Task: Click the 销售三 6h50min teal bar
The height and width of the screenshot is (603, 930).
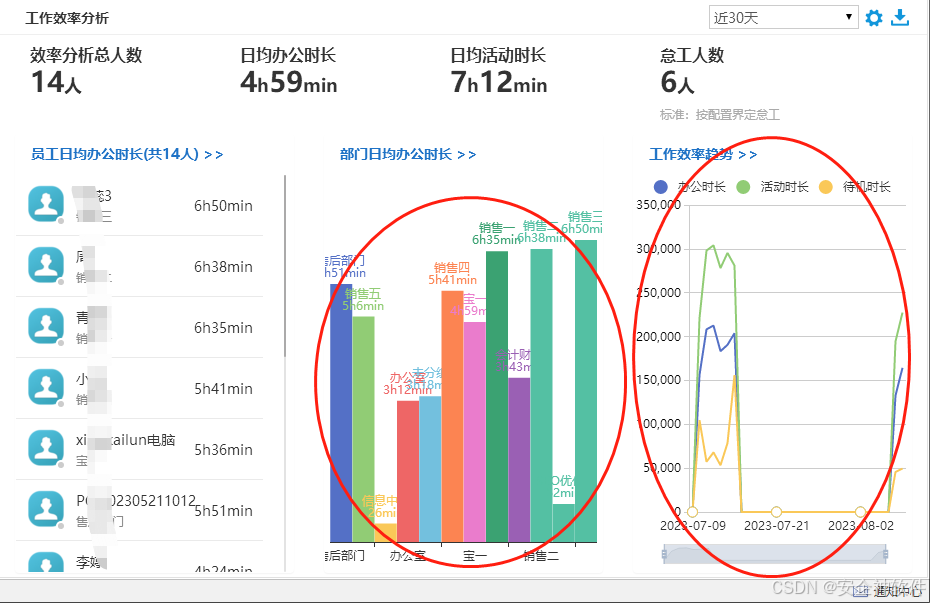Action: pyautogui.click(x=586, y=391)
